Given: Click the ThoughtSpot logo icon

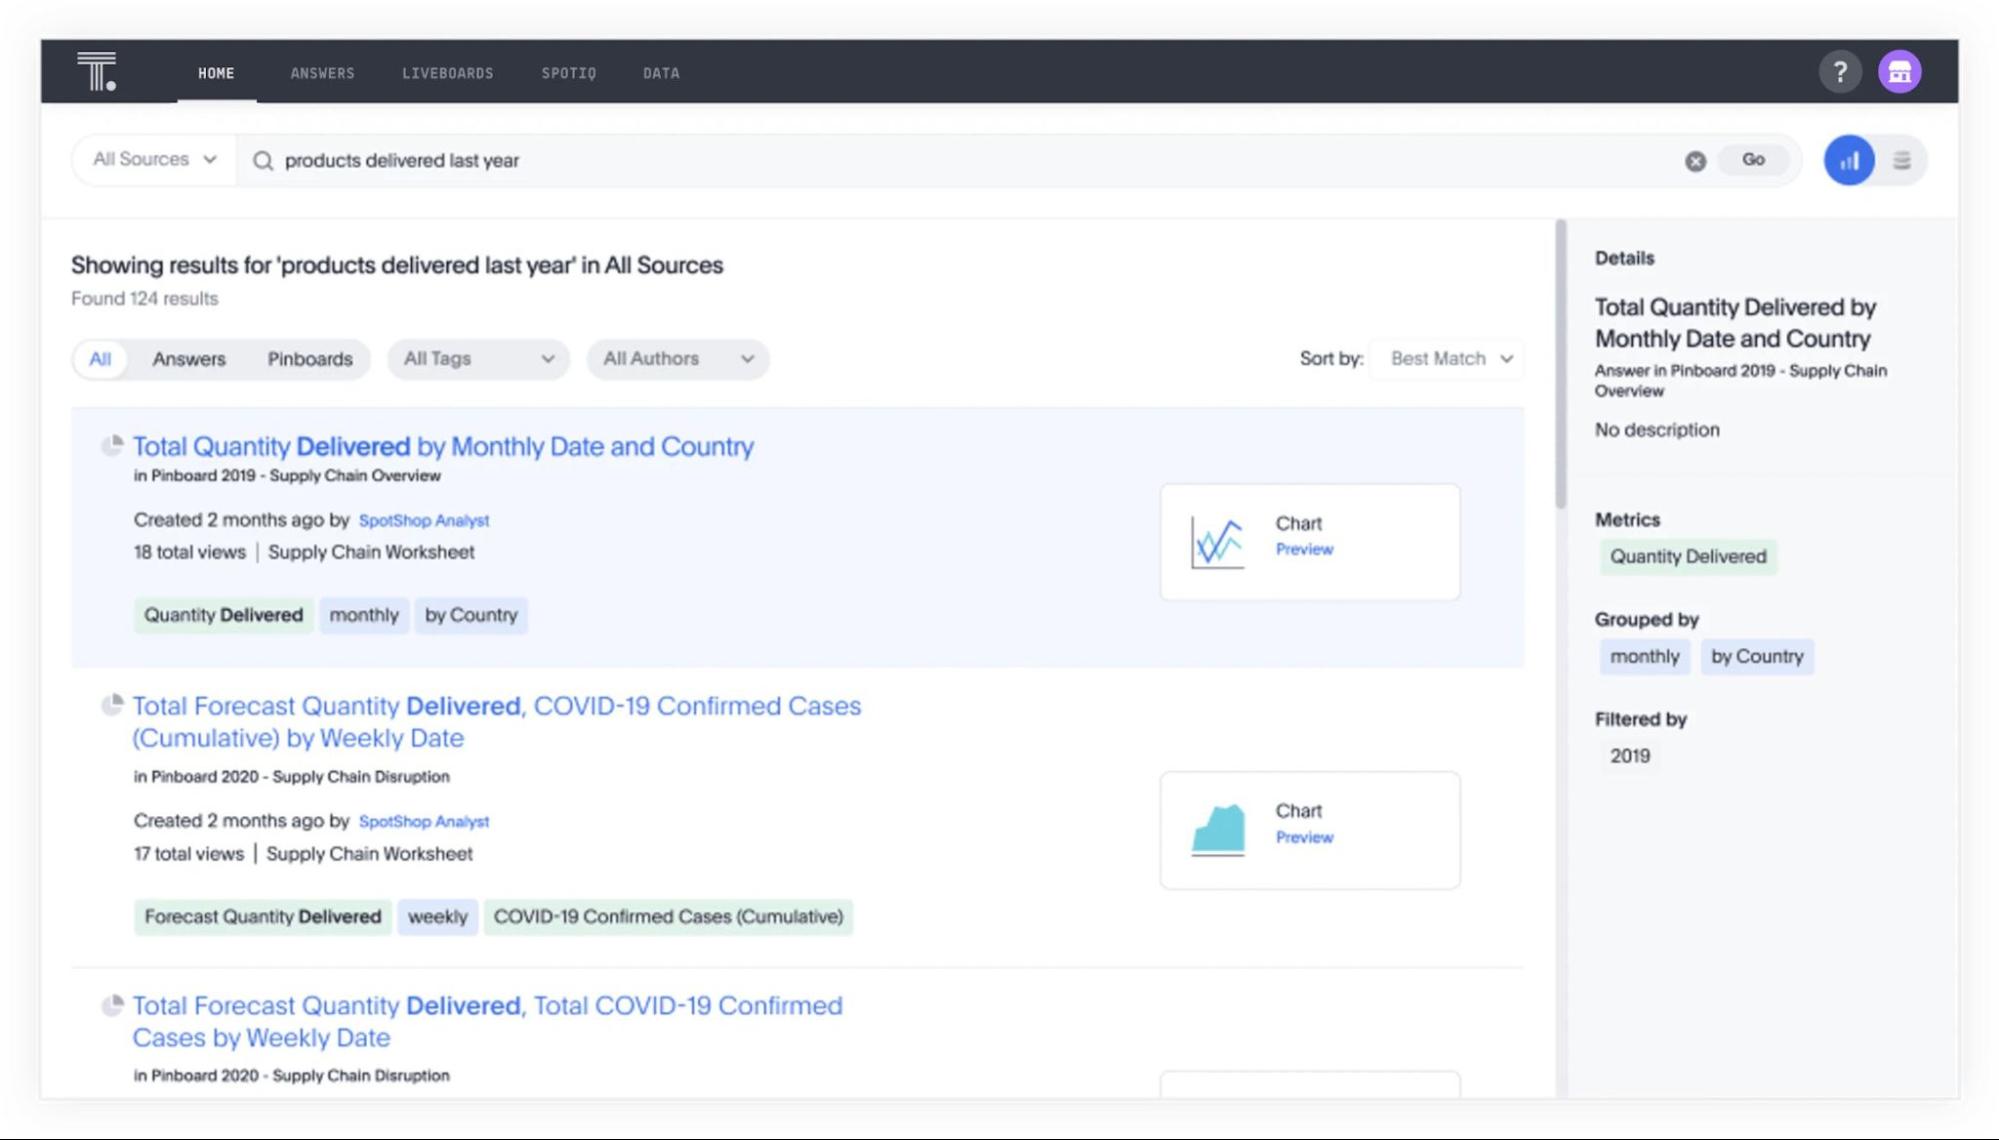Looking at the screenshot, I should [95, 70].
